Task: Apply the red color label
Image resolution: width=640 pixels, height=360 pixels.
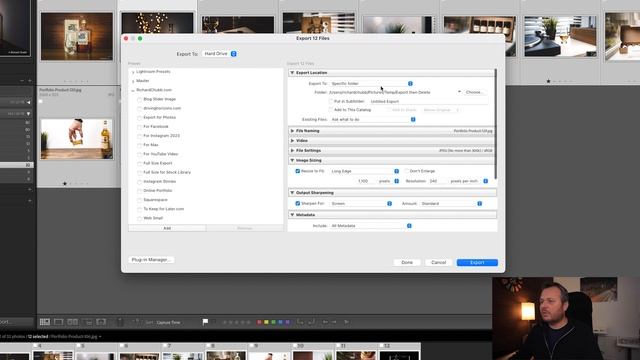Action: (x=259, y=322)
